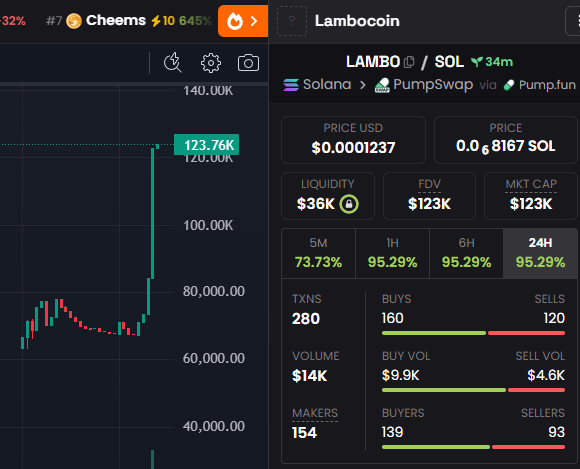580x469 pixels.
Task: Select the 24H timeframe tab
Action: tap(540, 253)
